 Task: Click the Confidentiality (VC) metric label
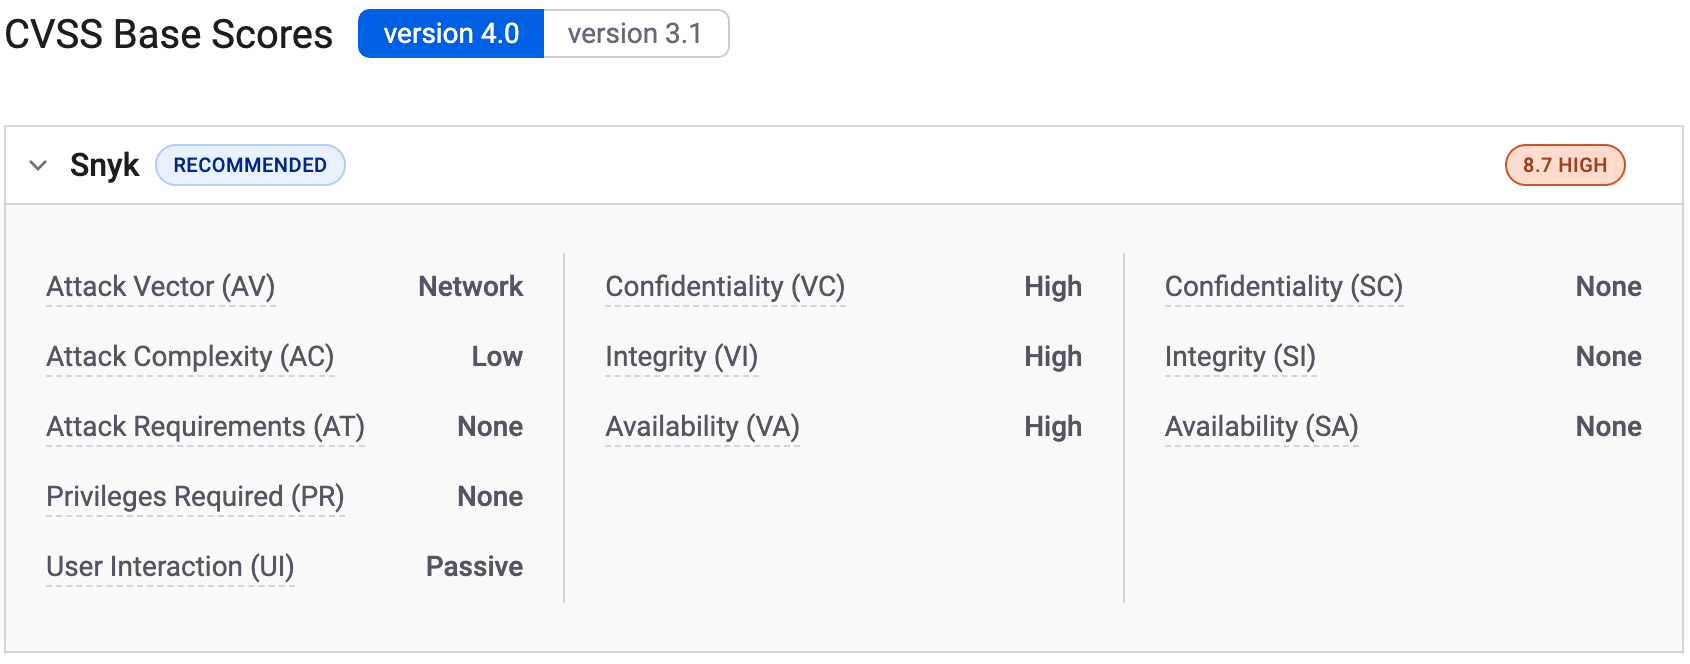click(725, 287)
